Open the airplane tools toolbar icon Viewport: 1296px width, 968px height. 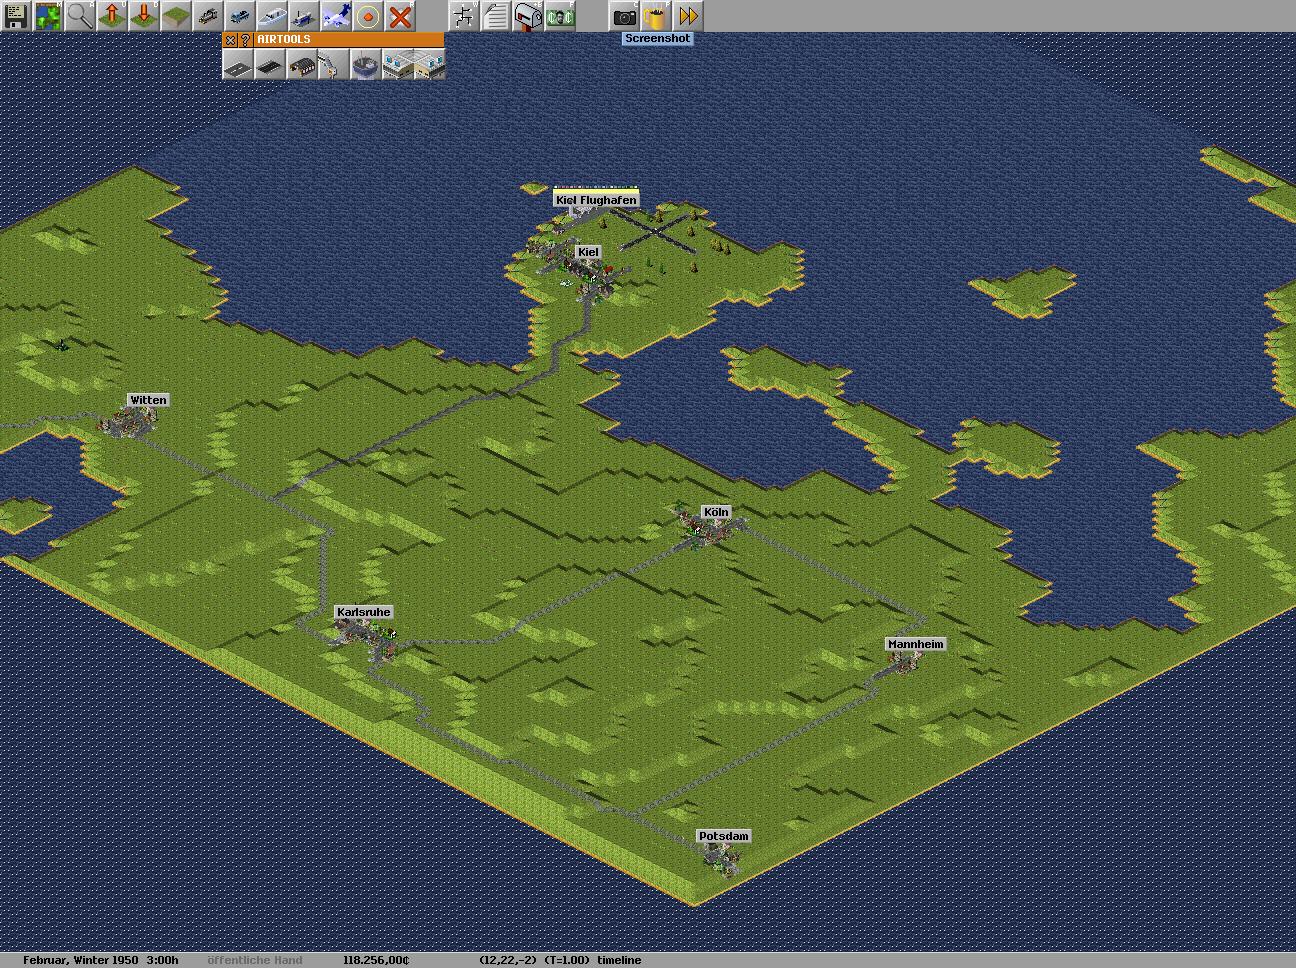(x=336, y=16)
